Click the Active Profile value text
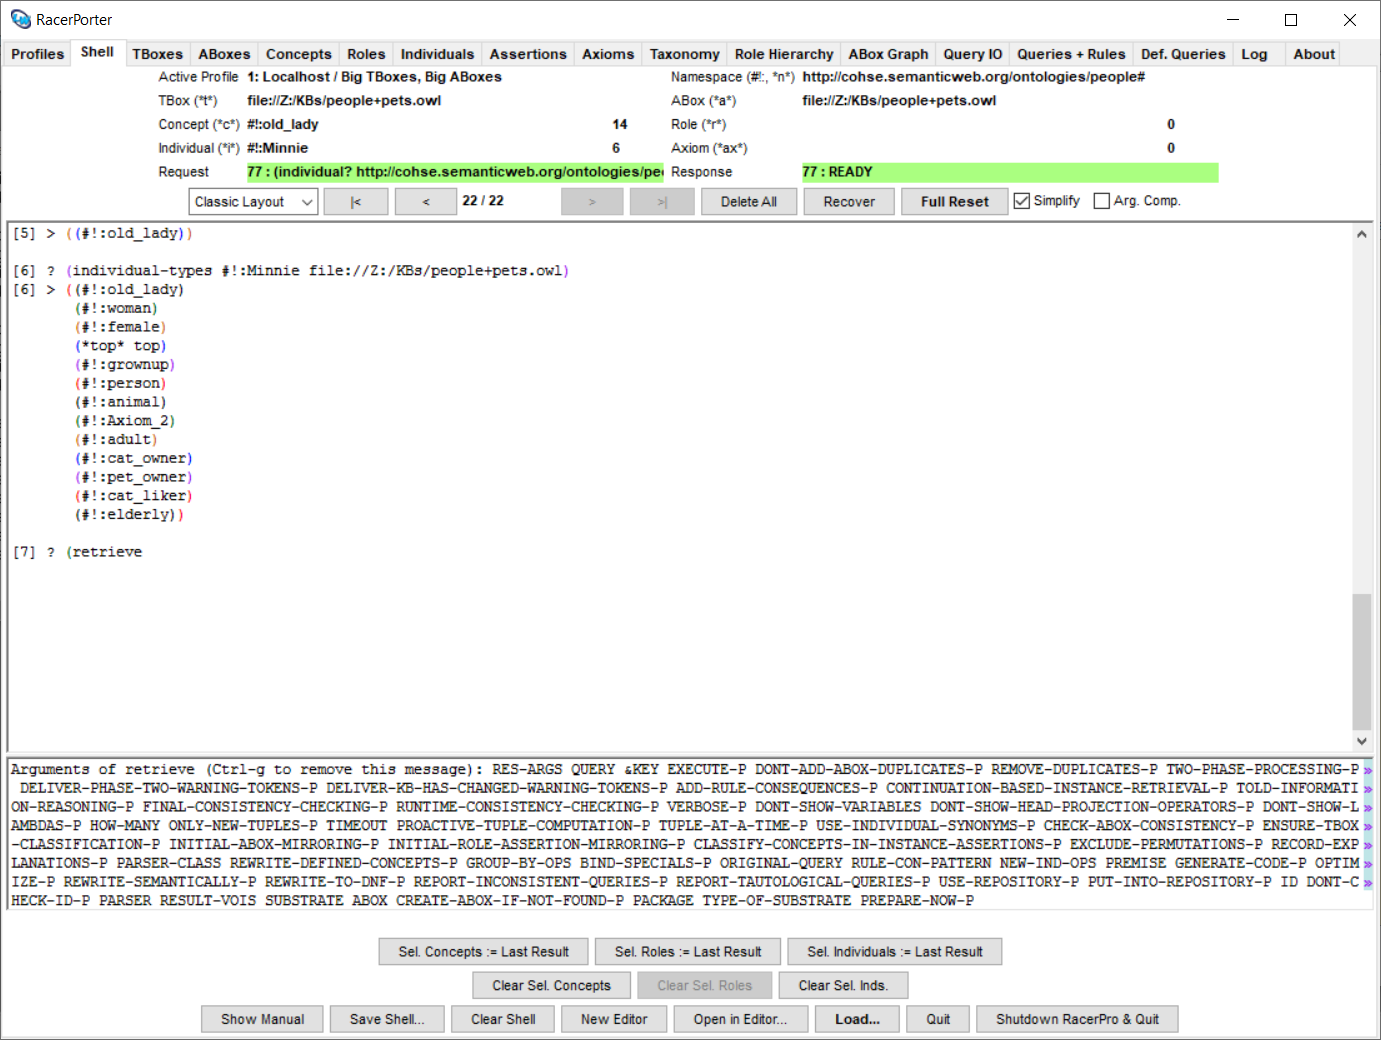 click(x=374, y=76)
